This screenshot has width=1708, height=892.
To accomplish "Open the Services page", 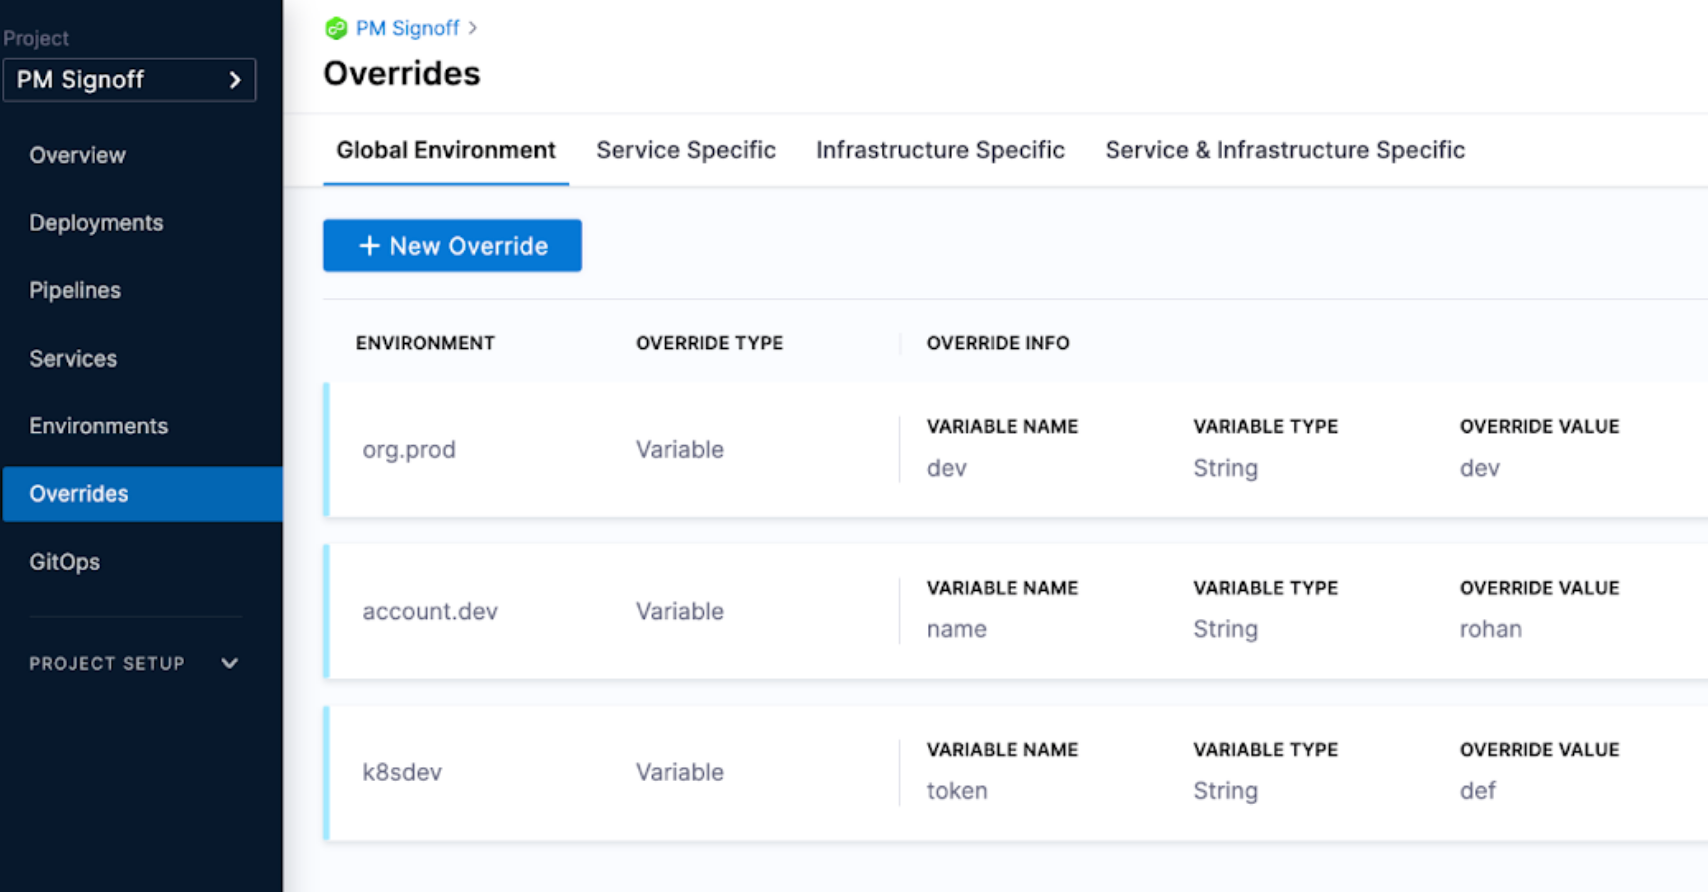I will click(x=73, y=358).
